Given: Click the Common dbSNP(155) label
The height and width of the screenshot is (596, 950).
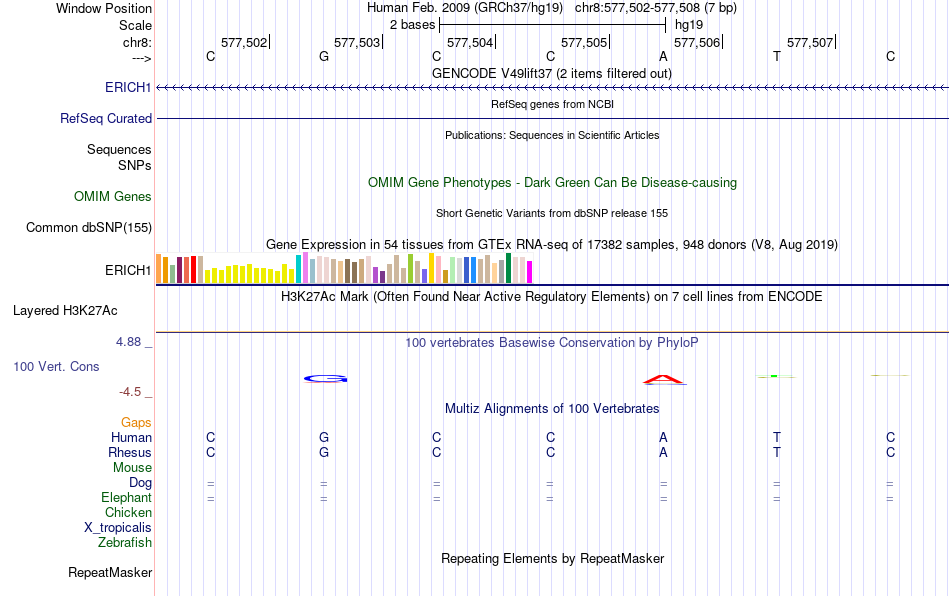Looking at the screenshot, I should 89,227.
